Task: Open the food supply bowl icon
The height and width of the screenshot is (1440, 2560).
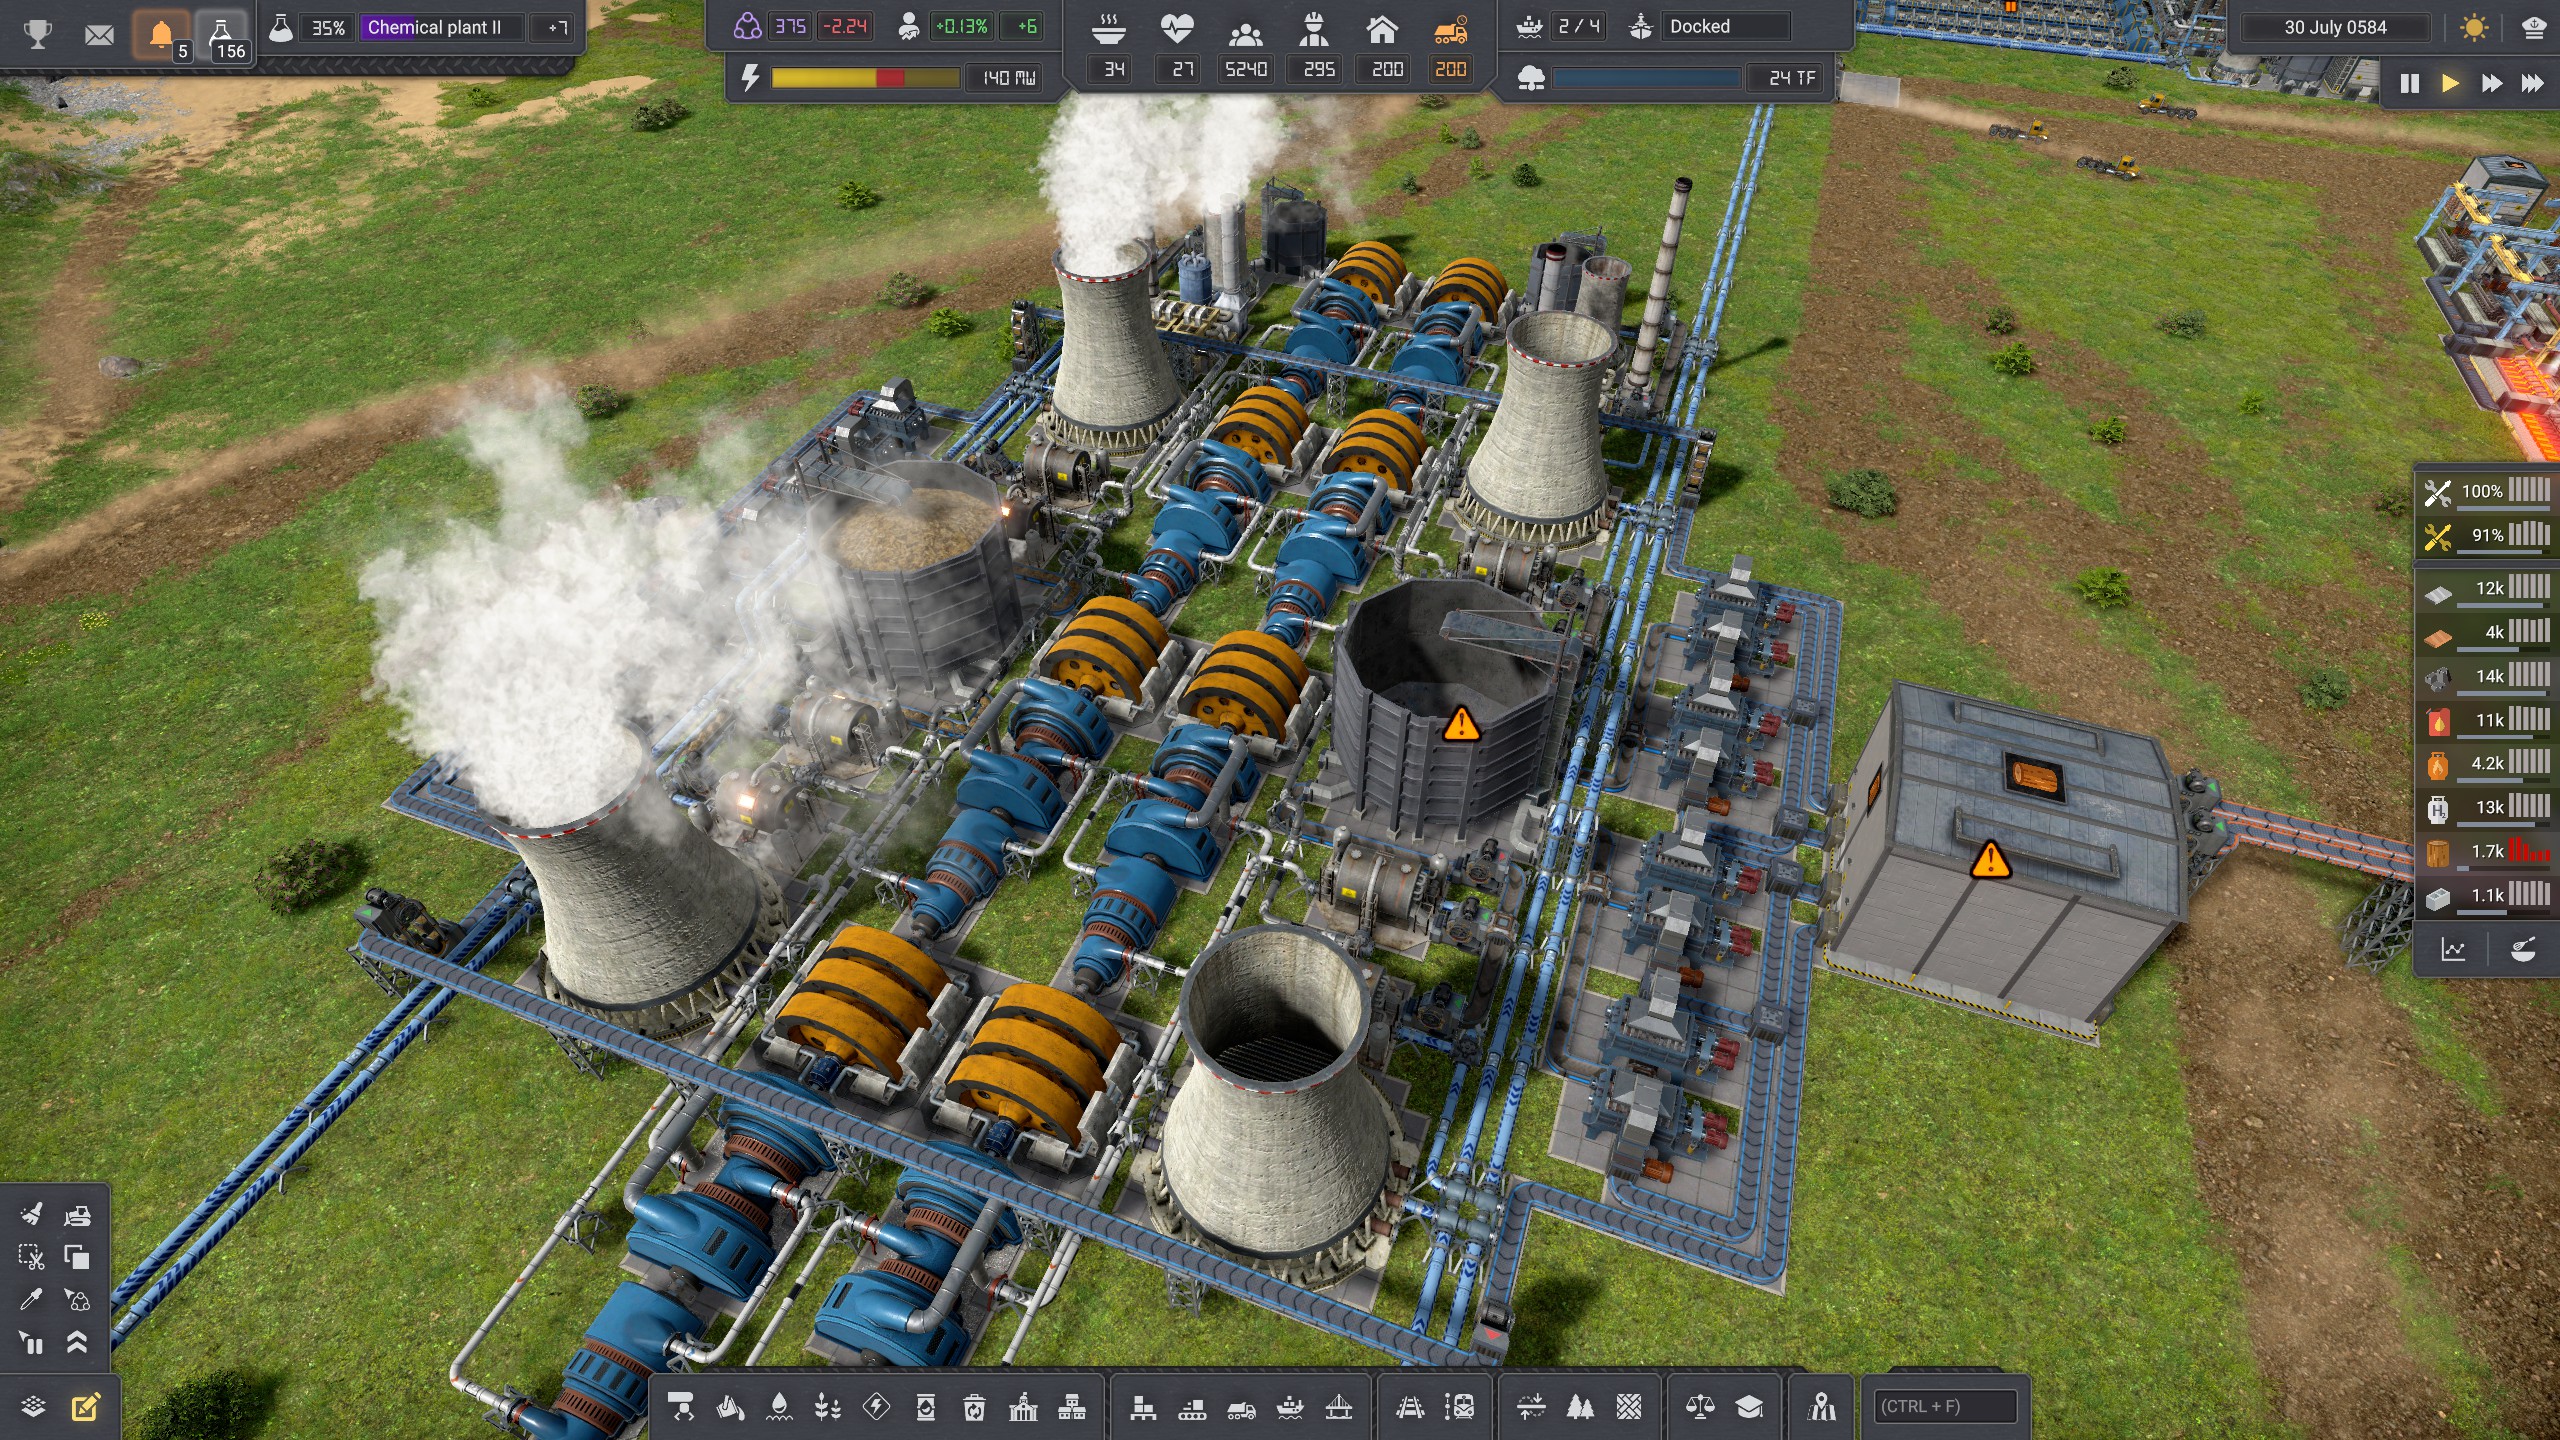Action: tap(1109, 30)
